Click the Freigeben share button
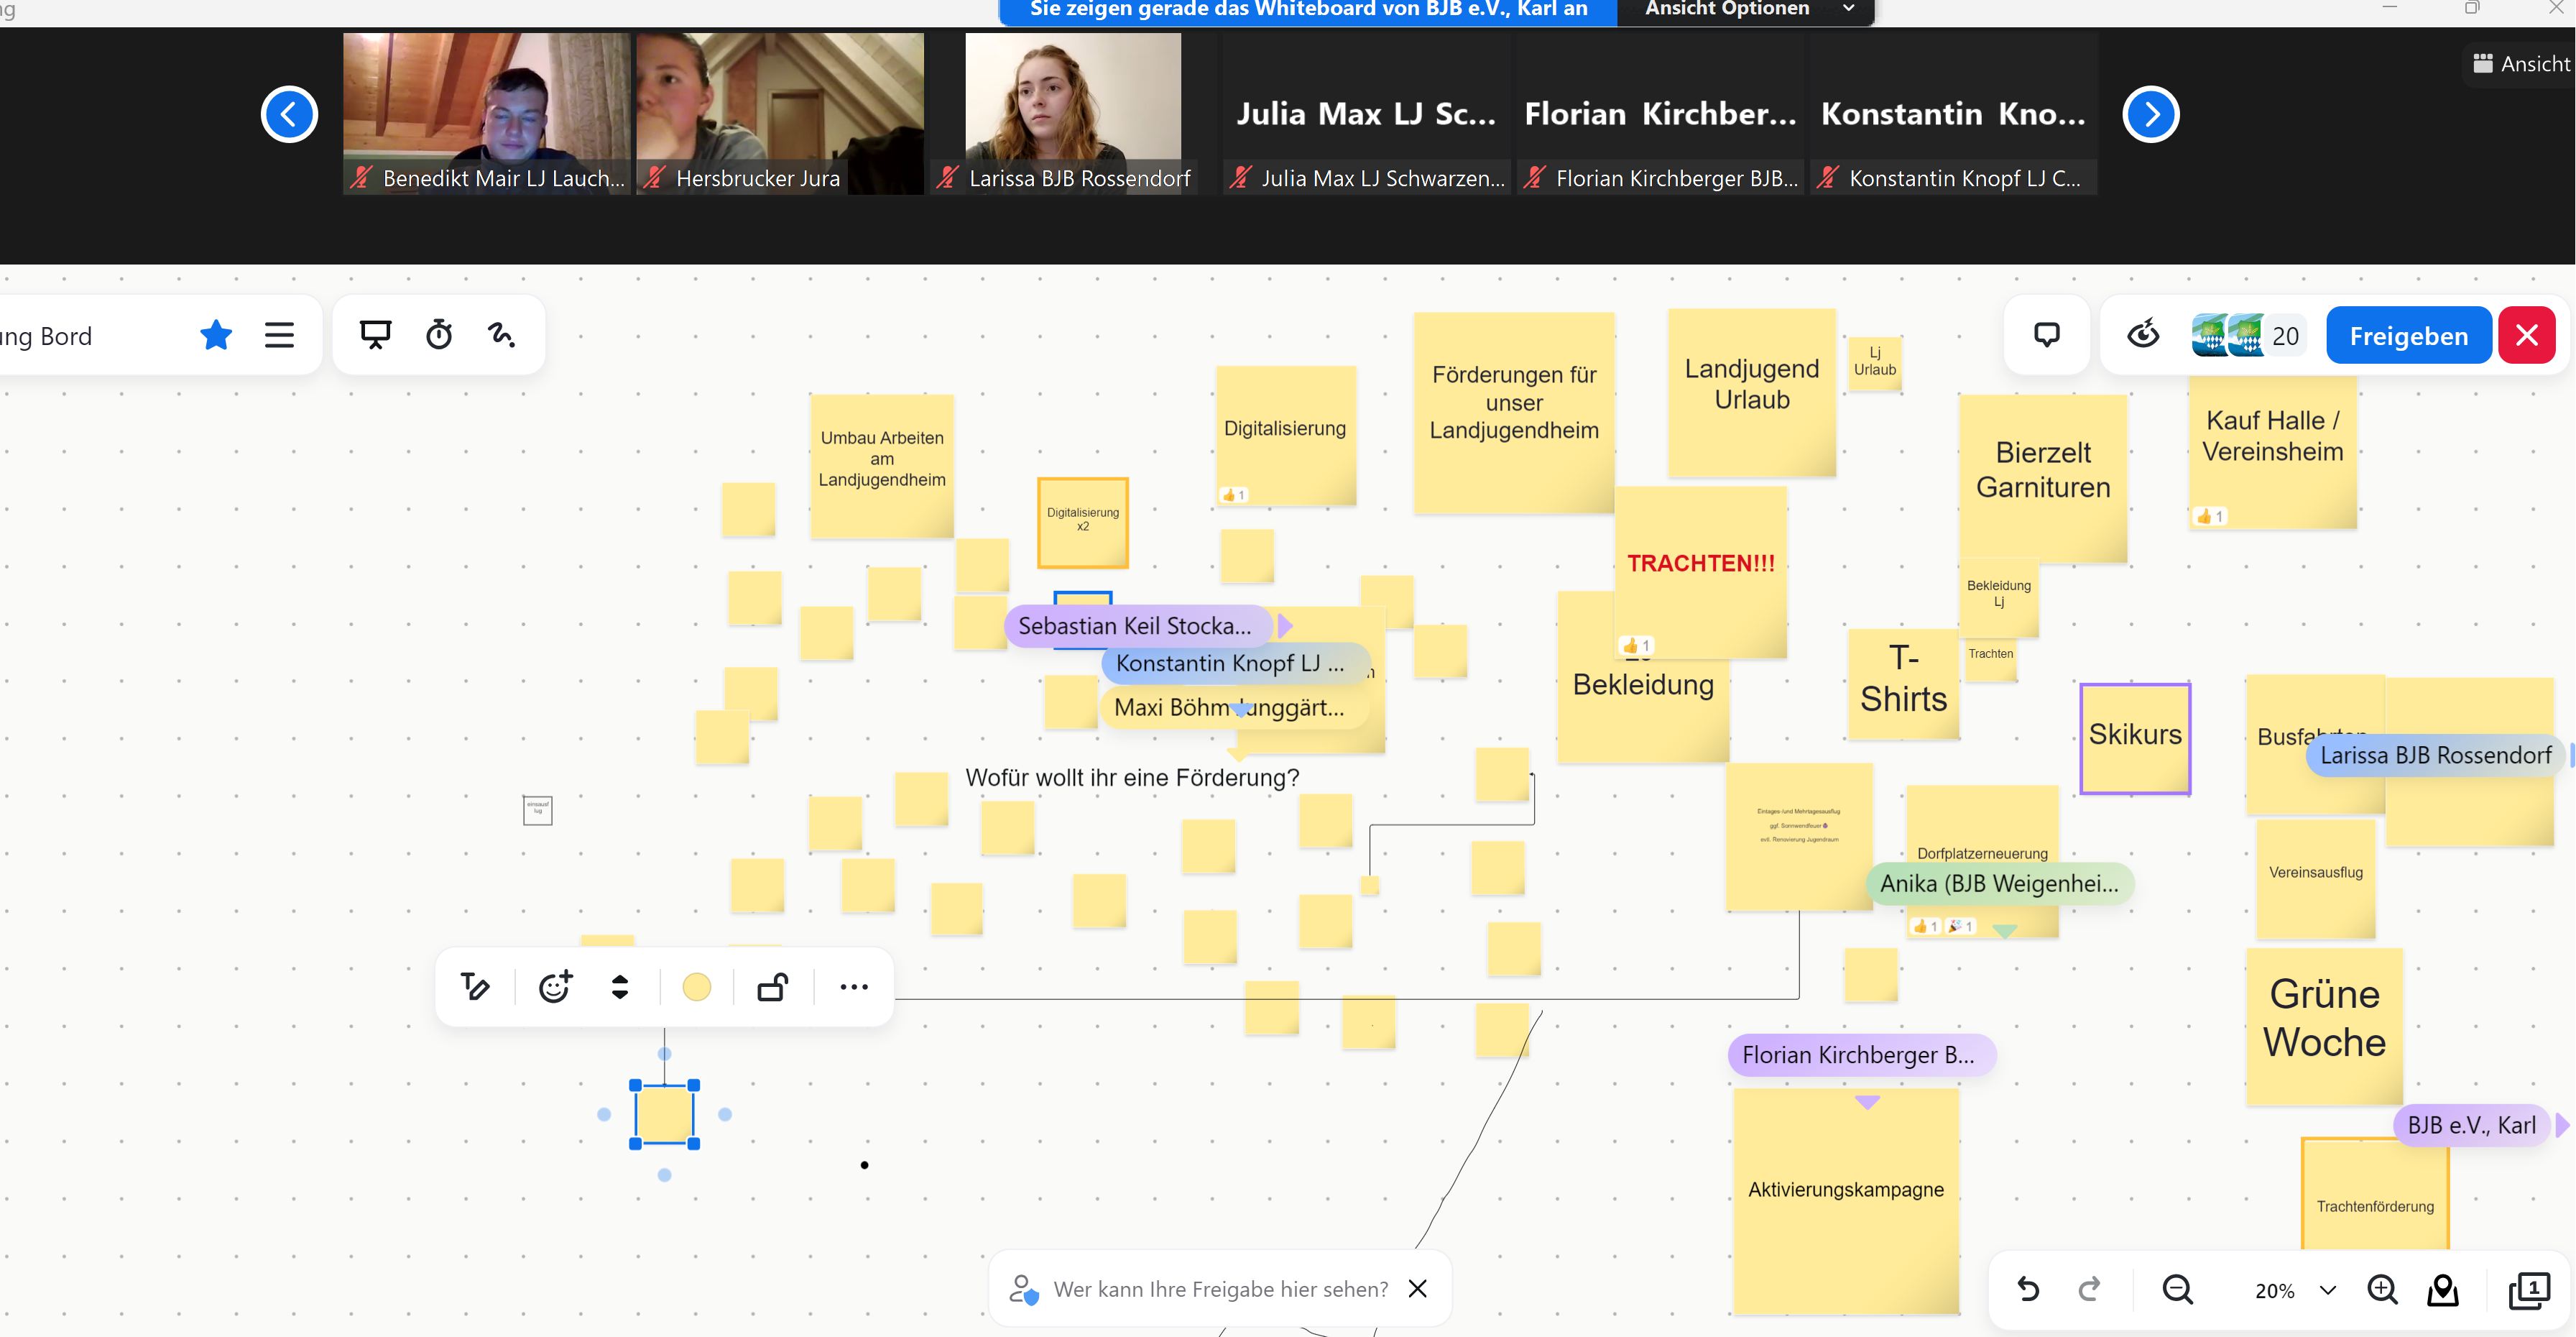The width and height of the screenshot is (2576, 1337). pyautogui.click(x=2408, y=336)
